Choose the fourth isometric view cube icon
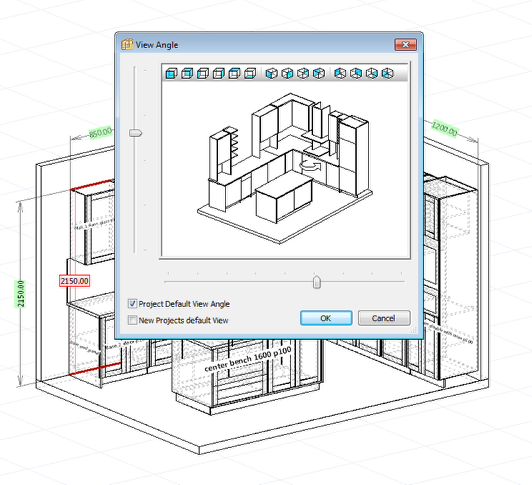 point(319,73)
